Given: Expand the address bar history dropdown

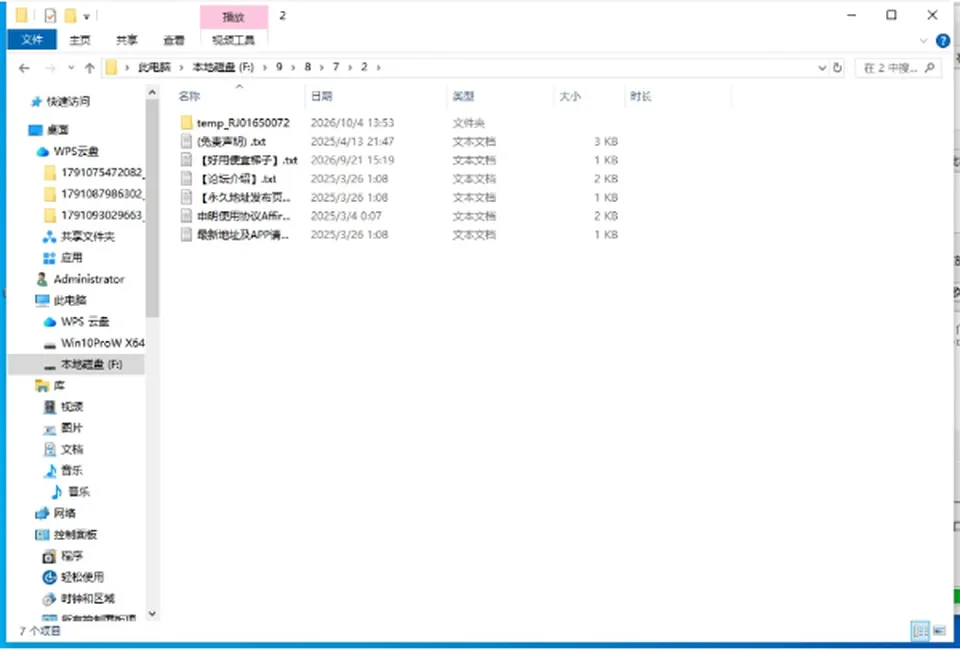Looking at the screenshot, I should coord(822,68).
